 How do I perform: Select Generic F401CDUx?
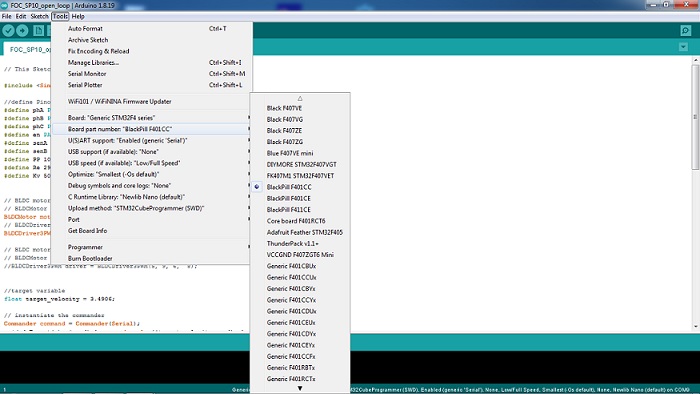click(x=300, y=311)
